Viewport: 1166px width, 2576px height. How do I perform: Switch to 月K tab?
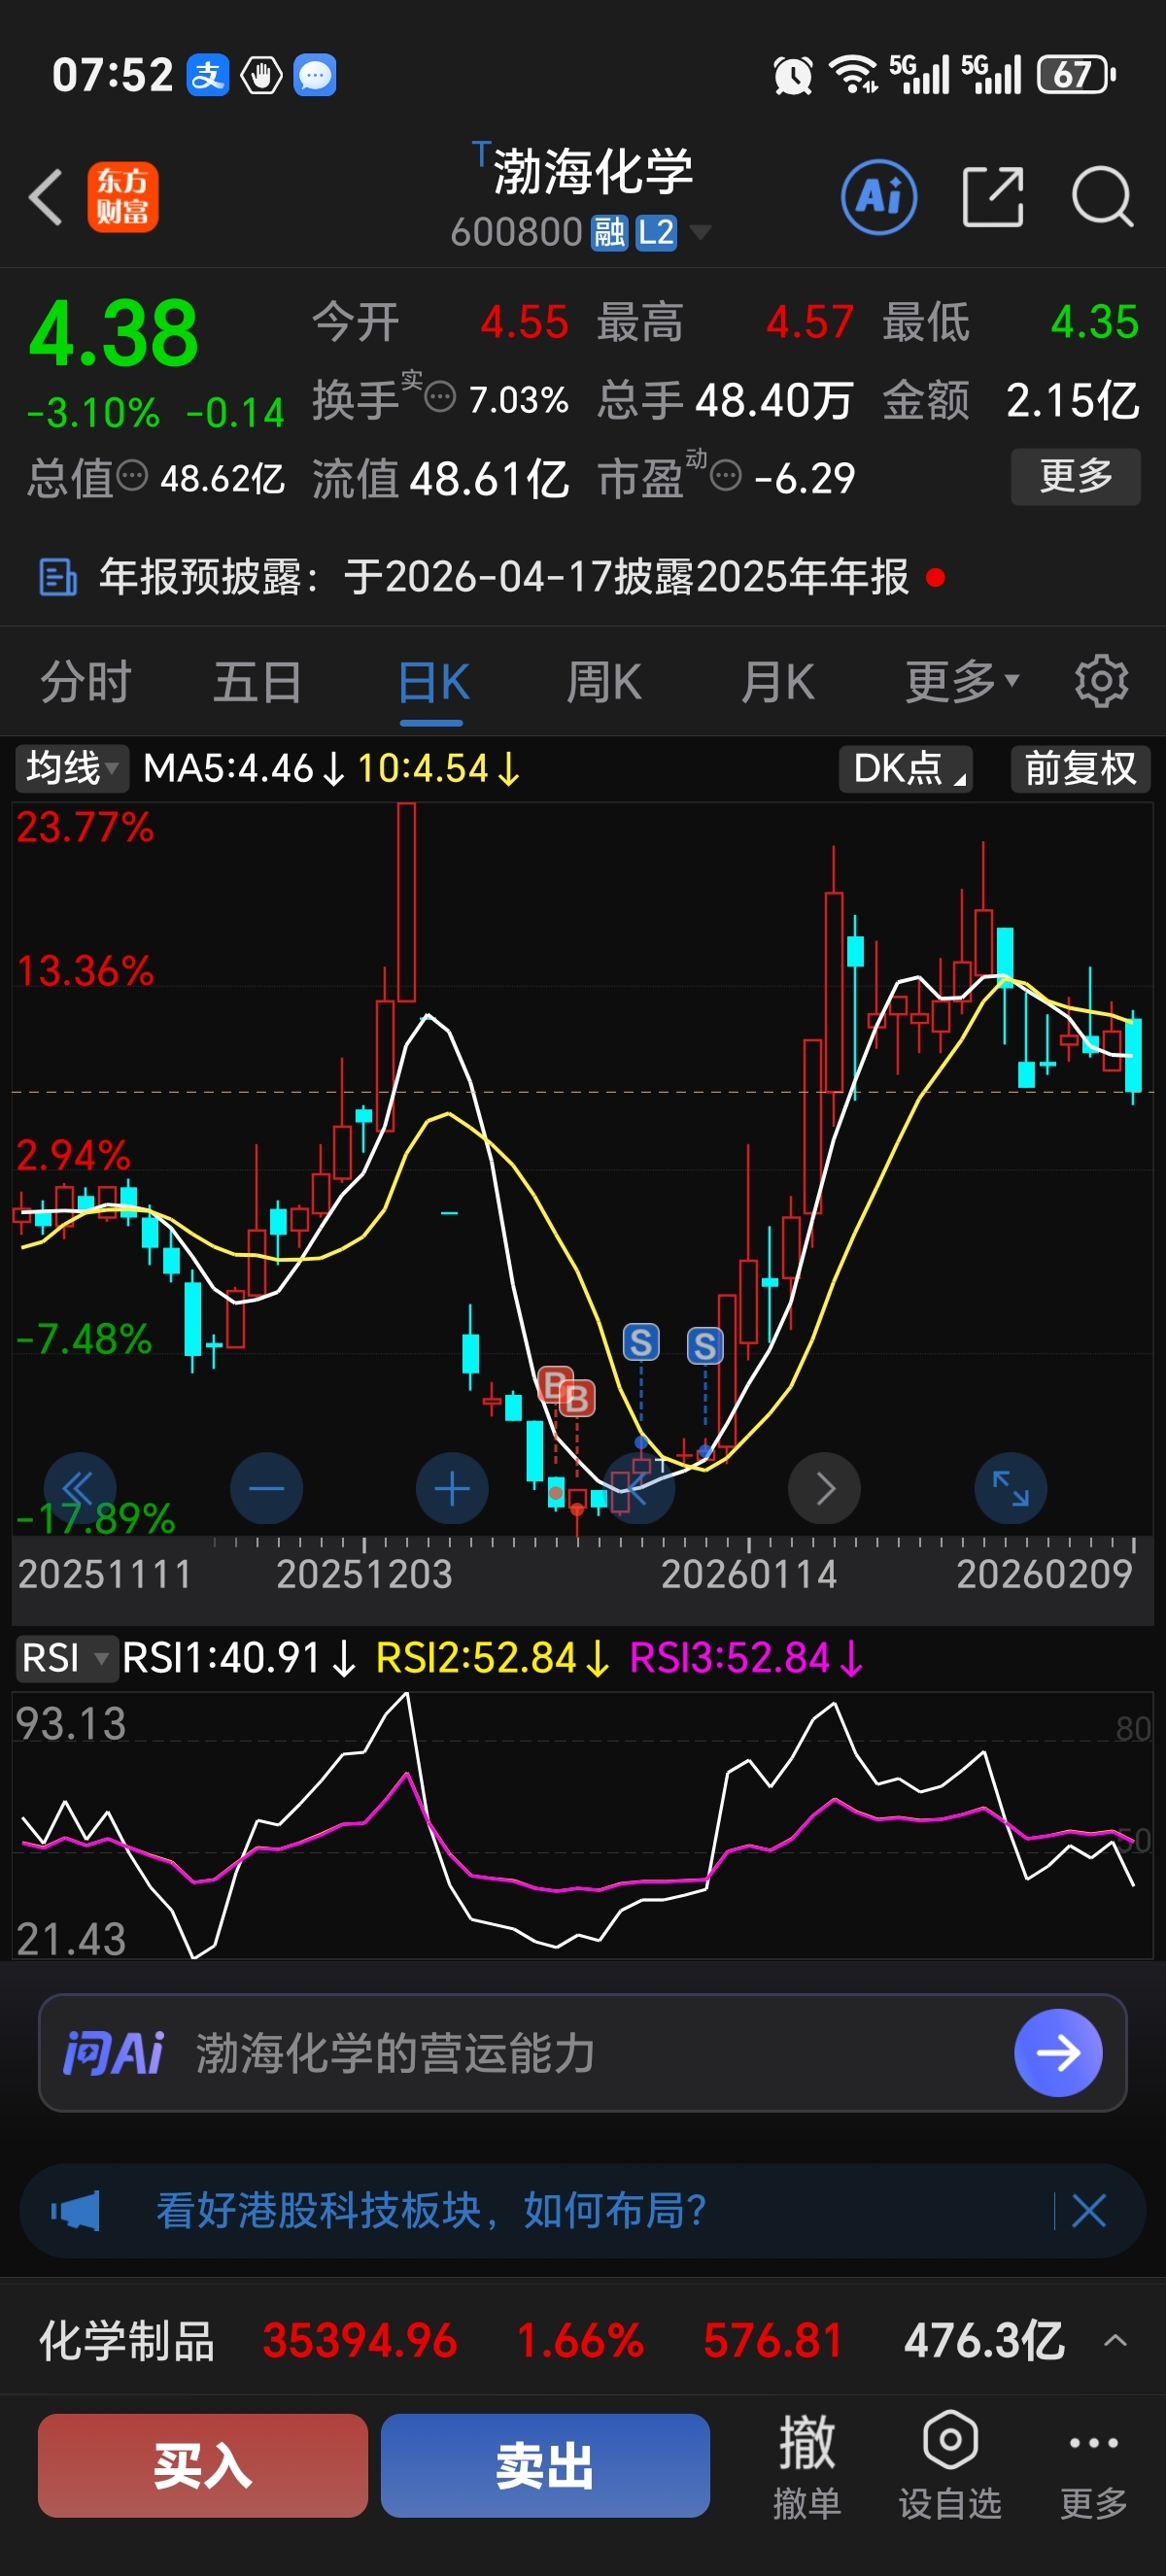click(x=778, y=681)
